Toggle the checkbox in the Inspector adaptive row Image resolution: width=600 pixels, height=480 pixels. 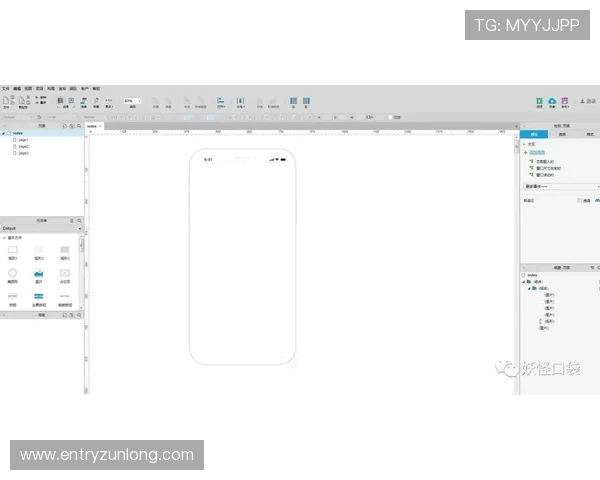point(579,200)
